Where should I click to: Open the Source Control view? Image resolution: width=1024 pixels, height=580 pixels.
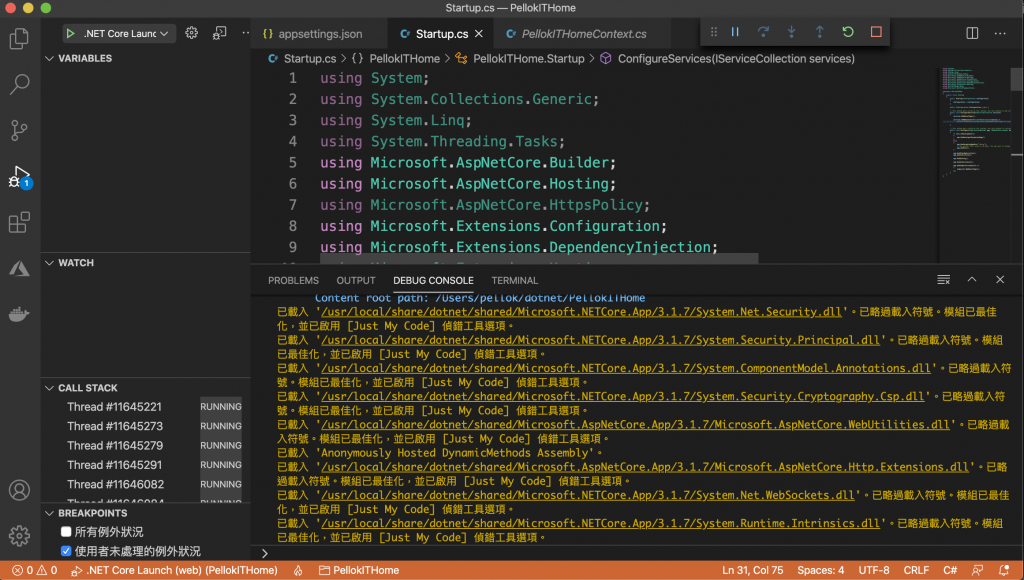click(19, 130)
